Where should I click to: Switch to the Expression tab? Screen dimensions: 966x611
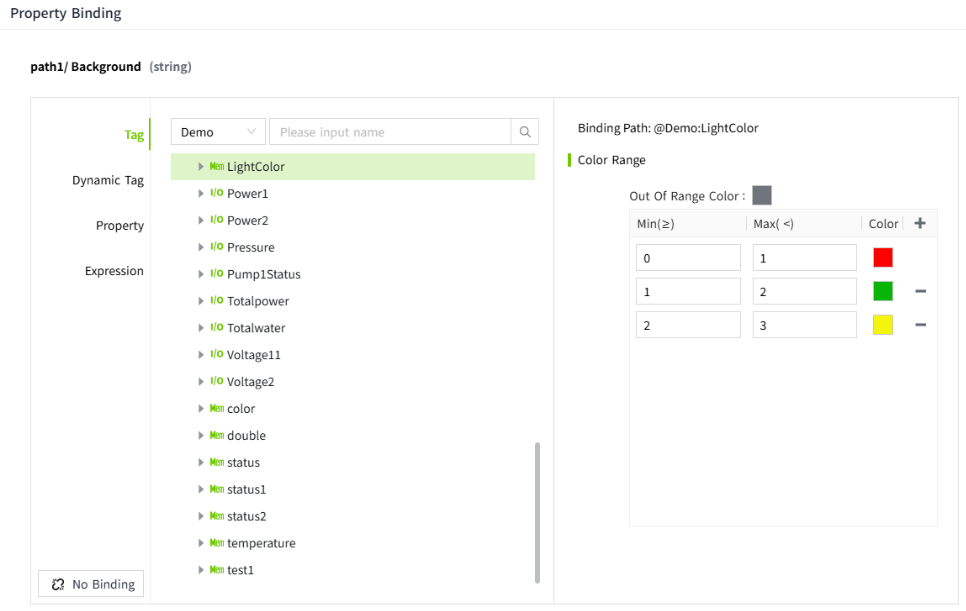pos(114,271)
